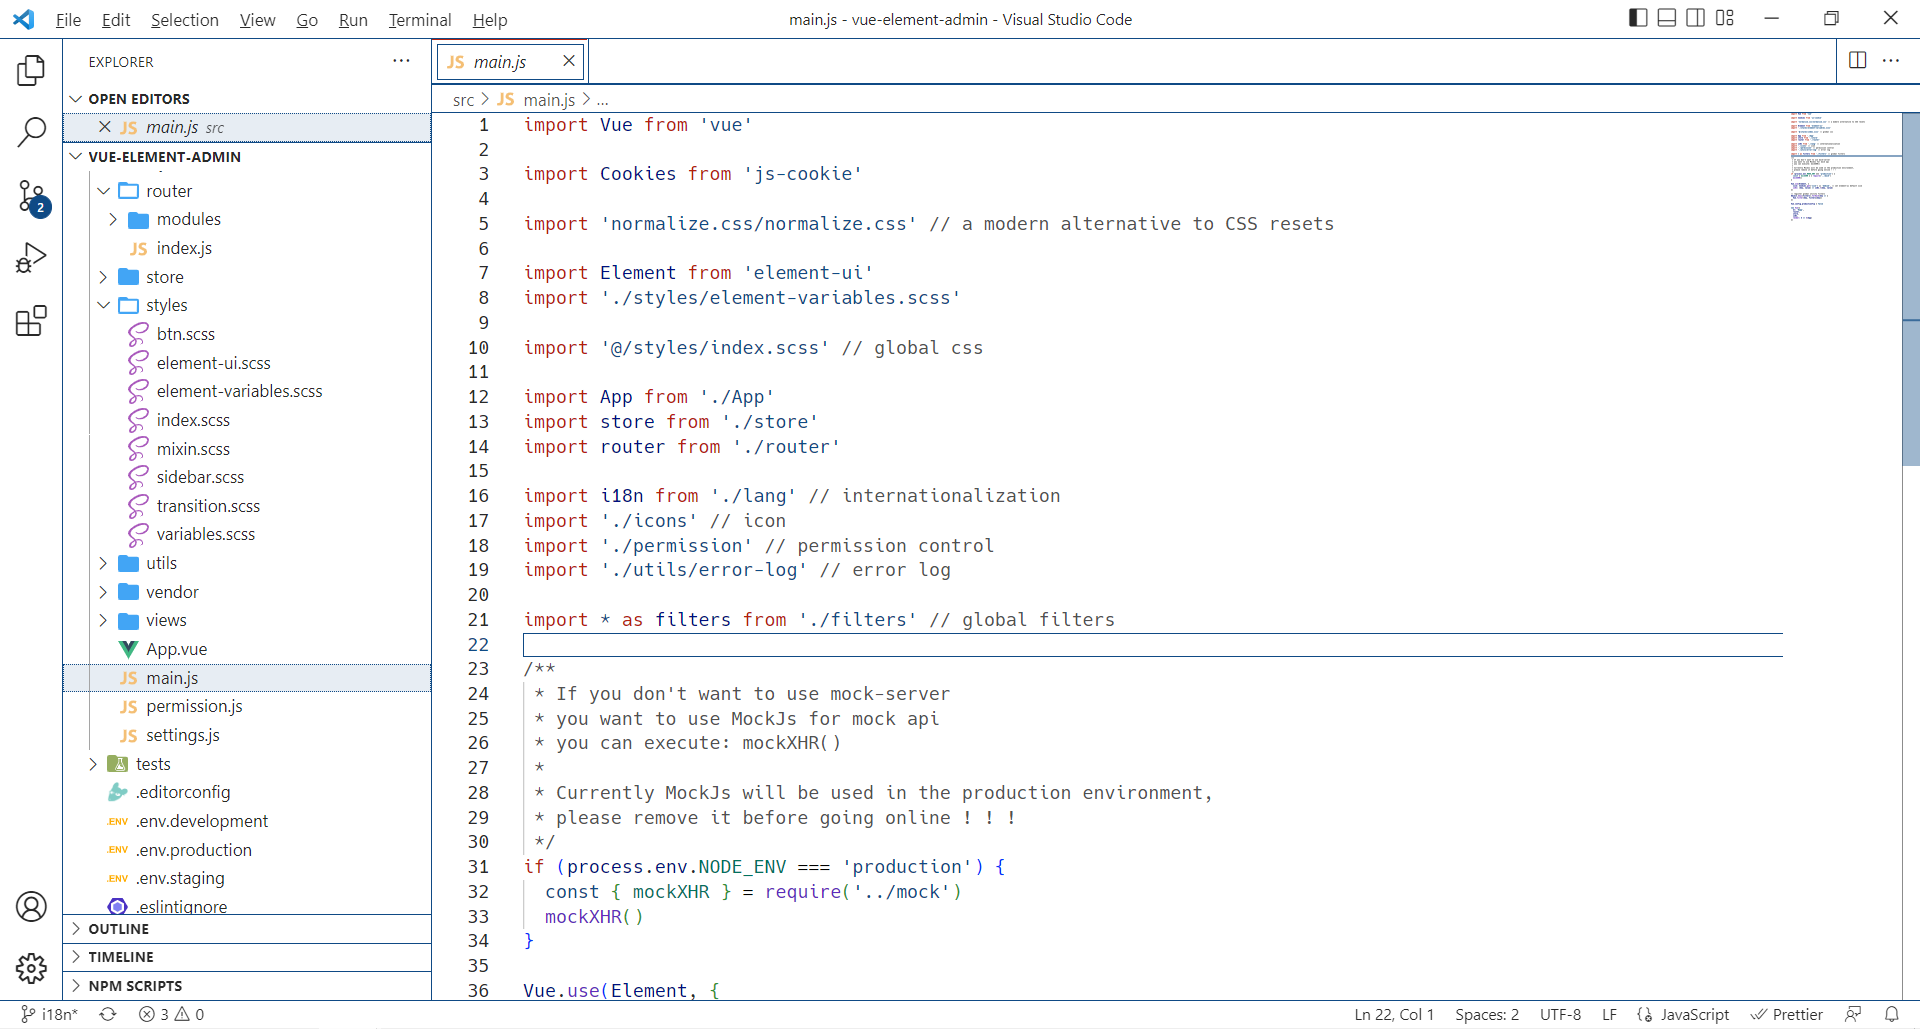Expand the store folder

(164, 277)
